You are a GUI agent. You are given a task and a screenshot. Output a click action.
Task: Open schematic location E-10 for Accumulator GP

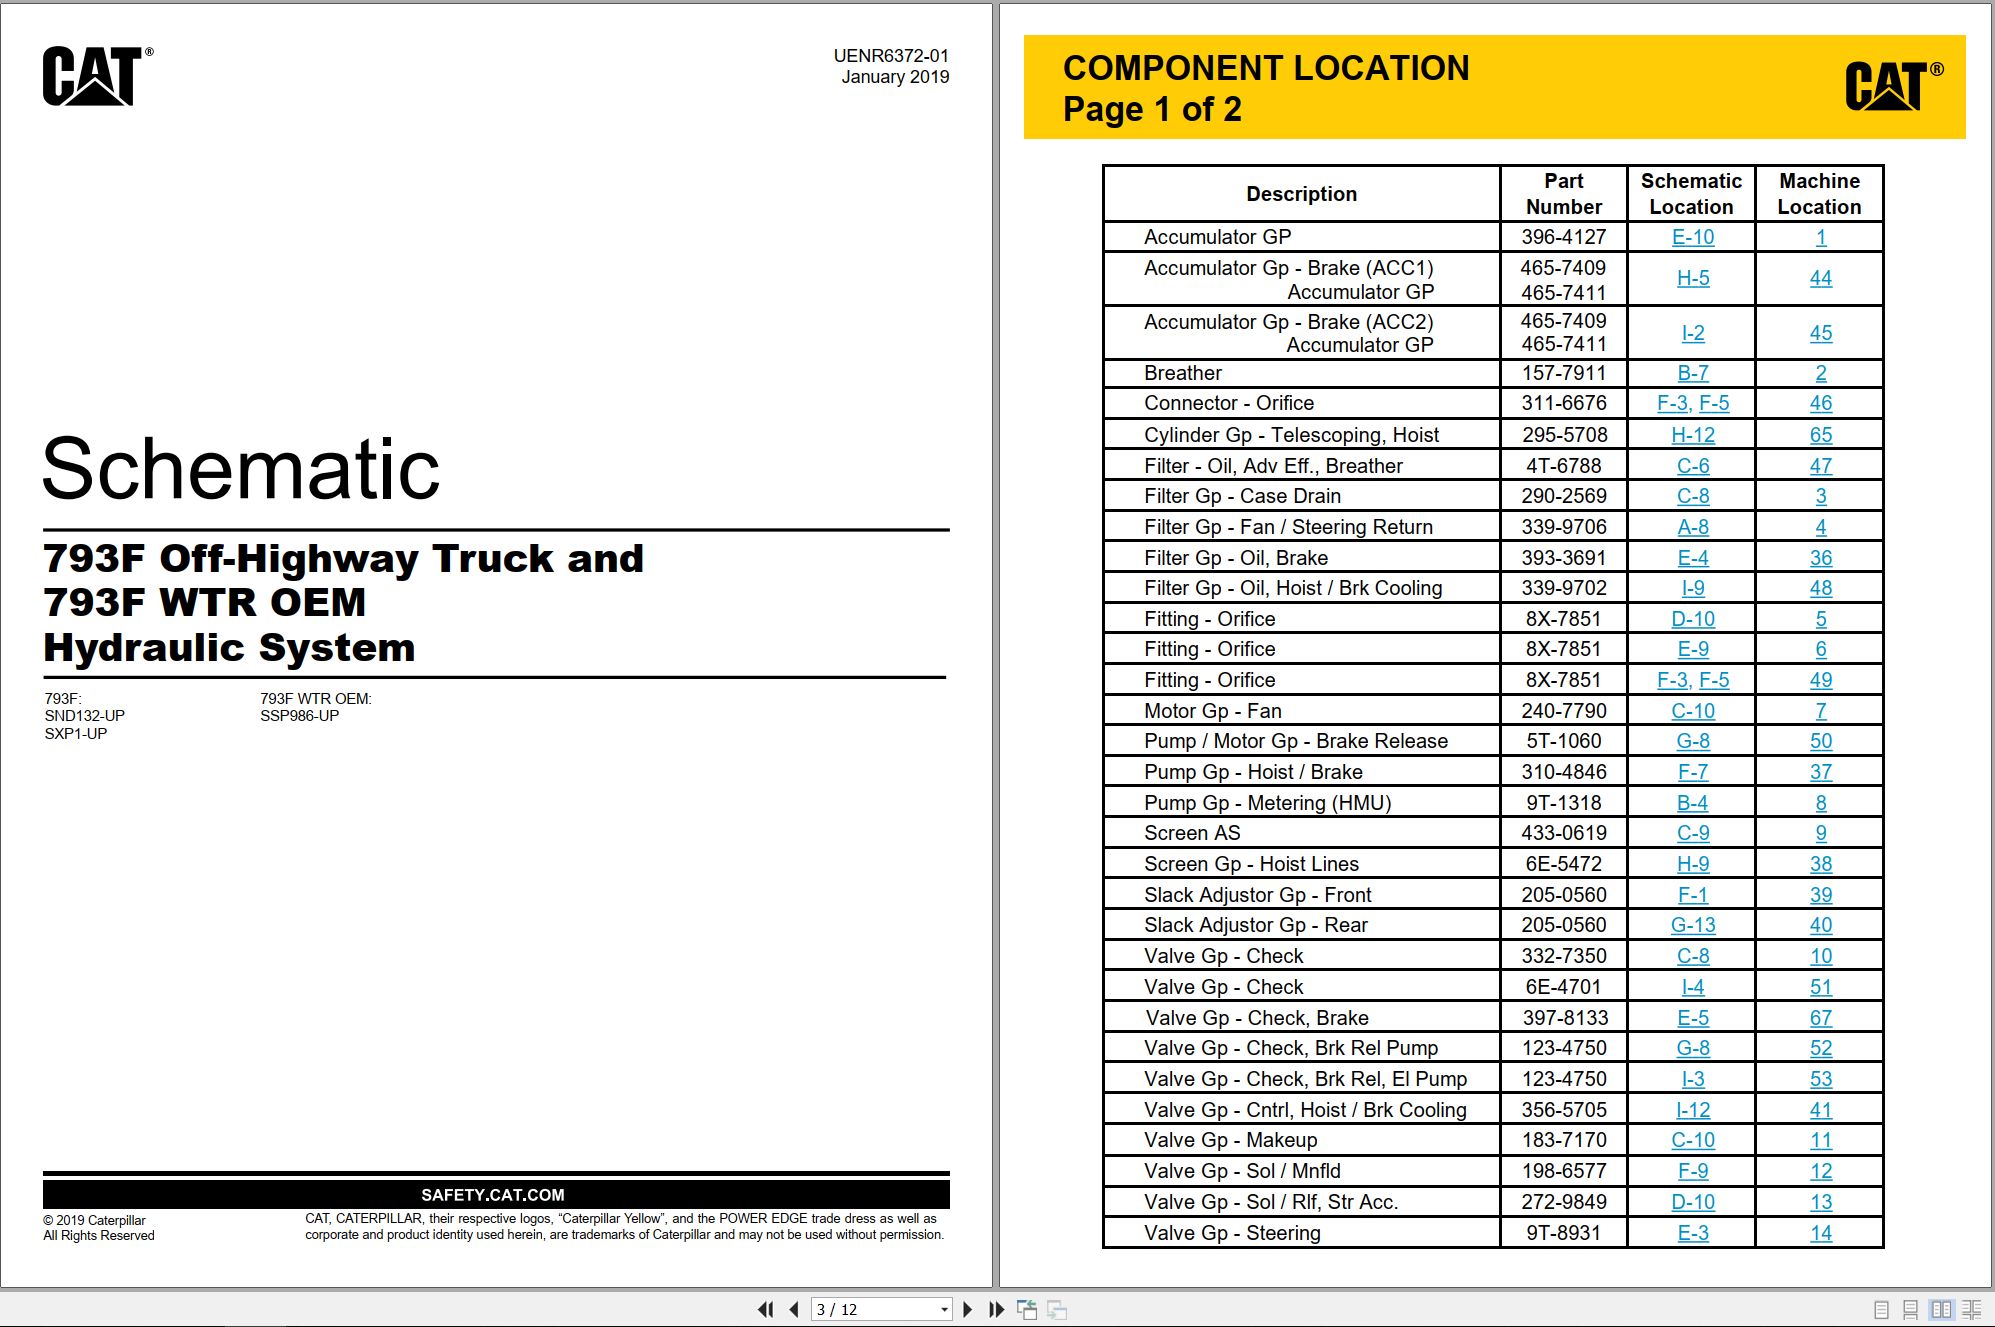tap(1693, 237)
